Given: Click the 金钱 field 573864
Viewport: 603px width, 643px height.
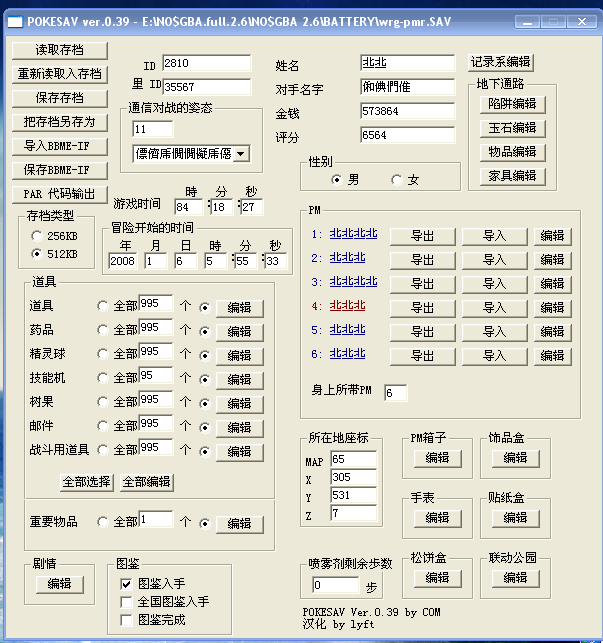Looking at the screenshot, I should [x=407, y=111].
